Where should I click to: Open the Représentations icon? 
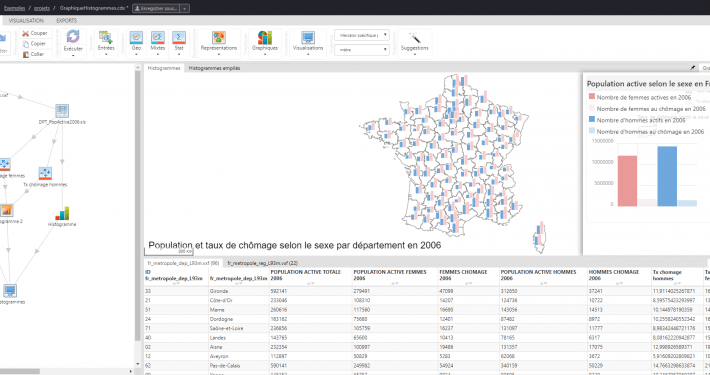[219, 38]
